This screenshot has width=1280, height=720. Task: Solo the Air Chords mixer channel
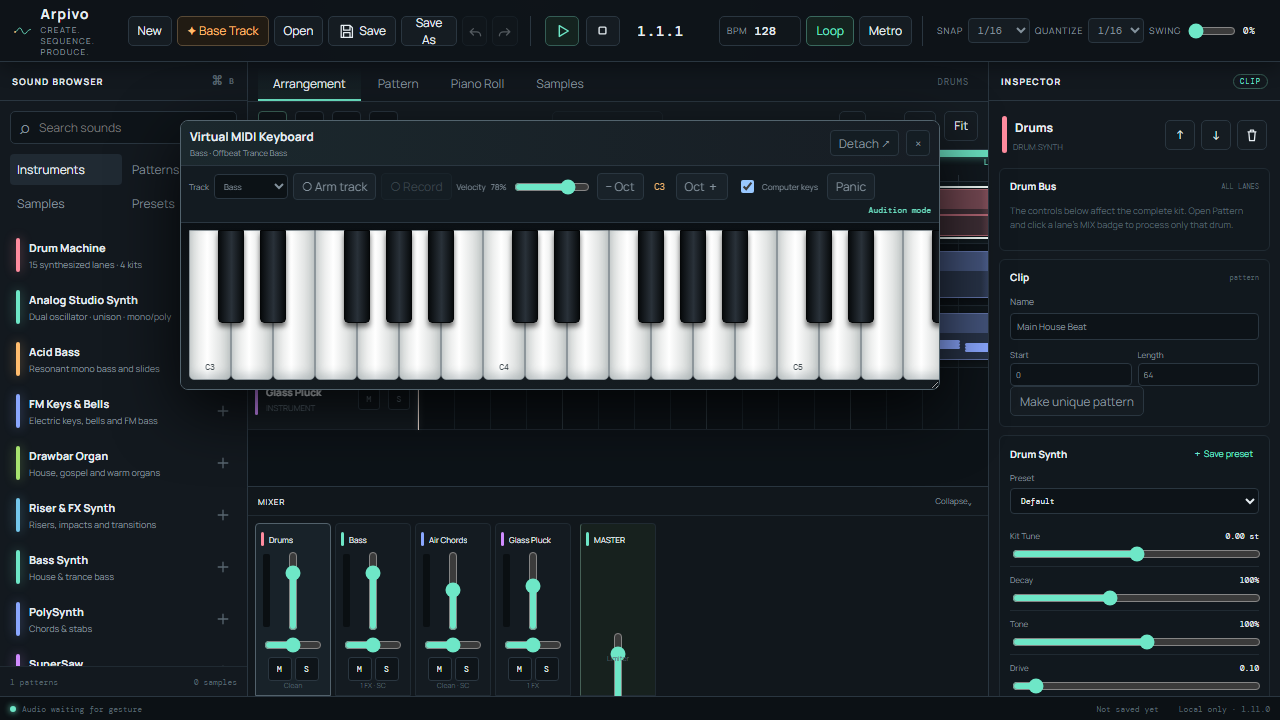(466, 668)
